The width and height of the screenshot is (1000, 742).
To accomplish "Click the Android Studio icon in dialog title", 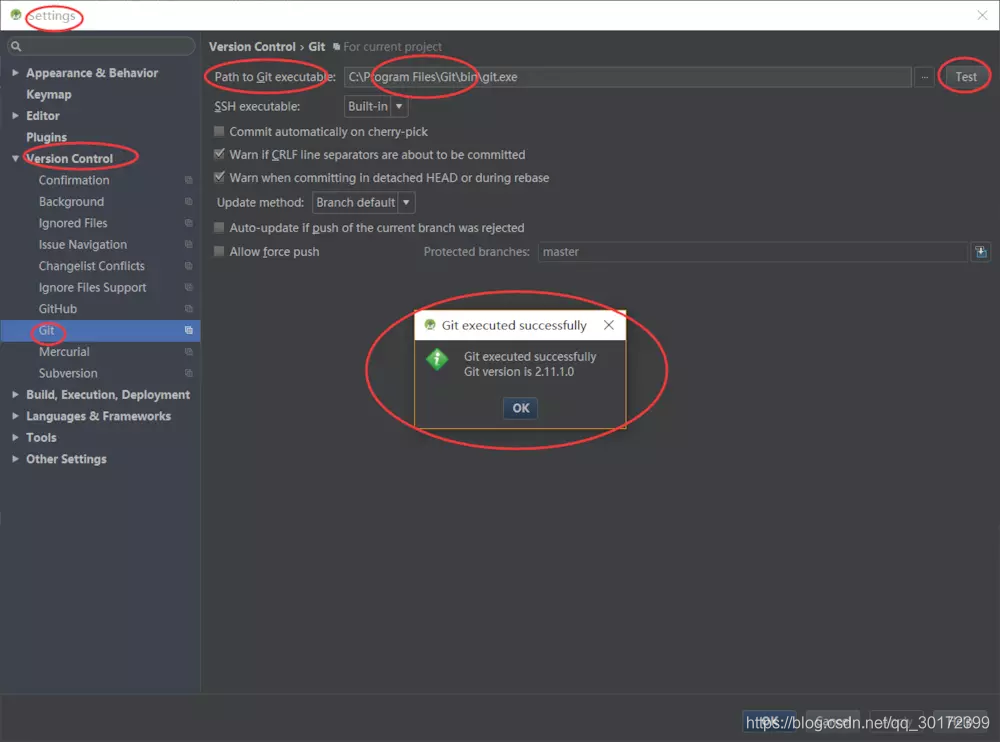I will pyautogui.click(x=430, y=325).
